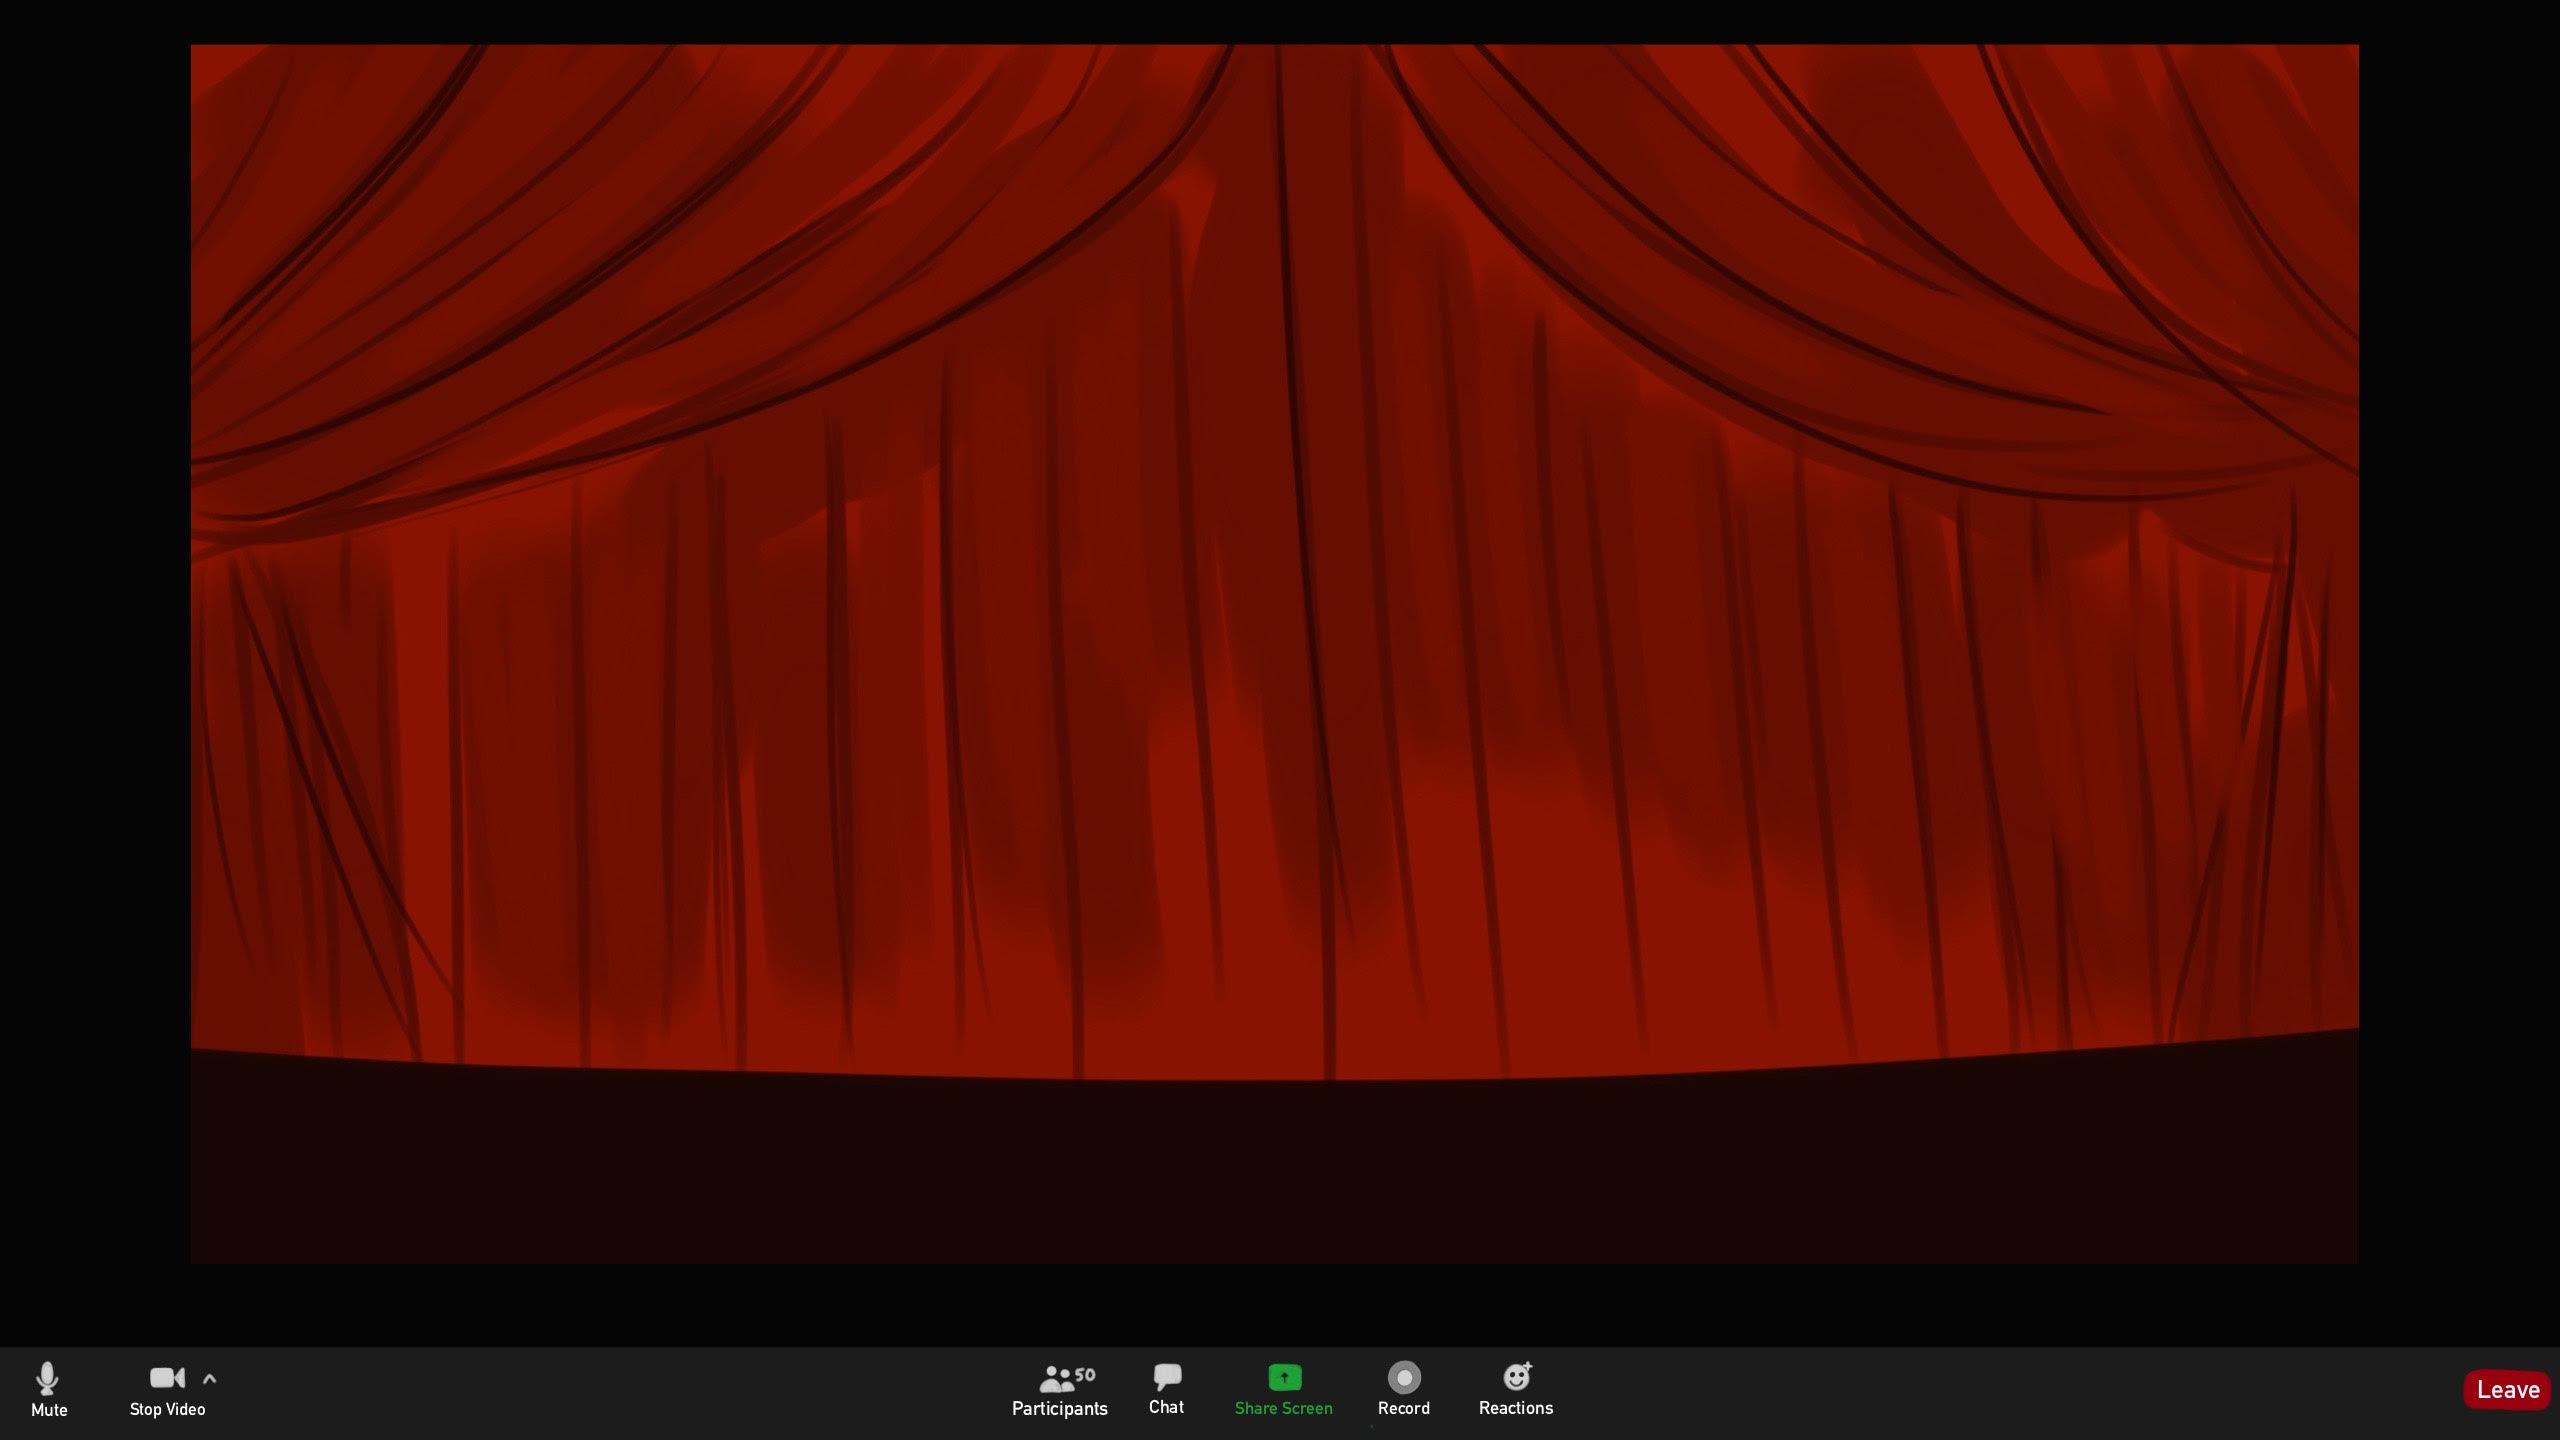
Task: Open the arrow next to Stop Video
Action: (209, 1377)
